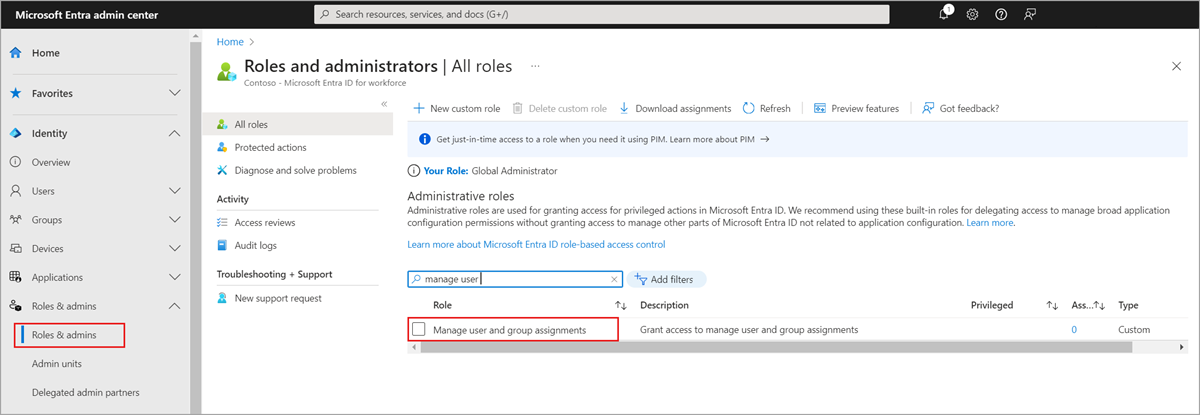Viewport: 1200px width, 415px height.
Task: Open the notifications bell icon
Action: (x=944, y=15)
